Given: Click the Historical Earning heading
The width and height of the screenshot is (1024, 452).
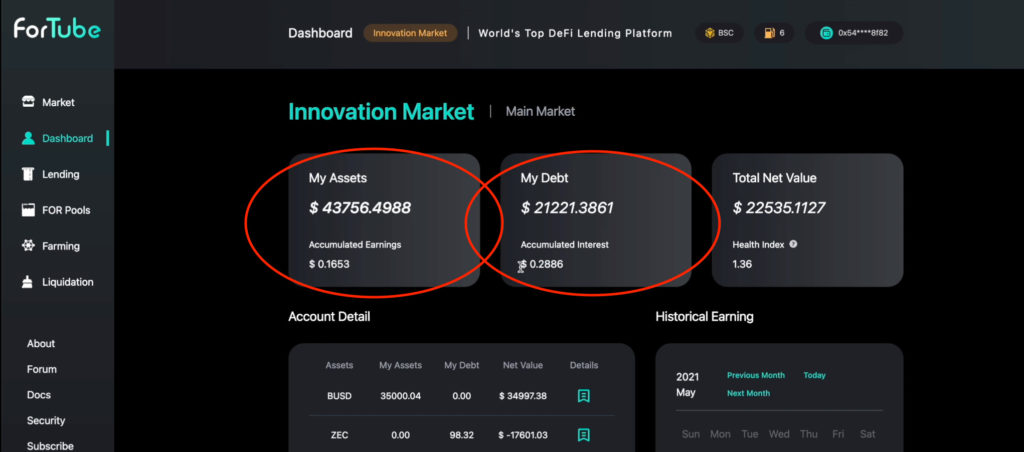Looking at the screenshot, I should click(x=704, y=316).
